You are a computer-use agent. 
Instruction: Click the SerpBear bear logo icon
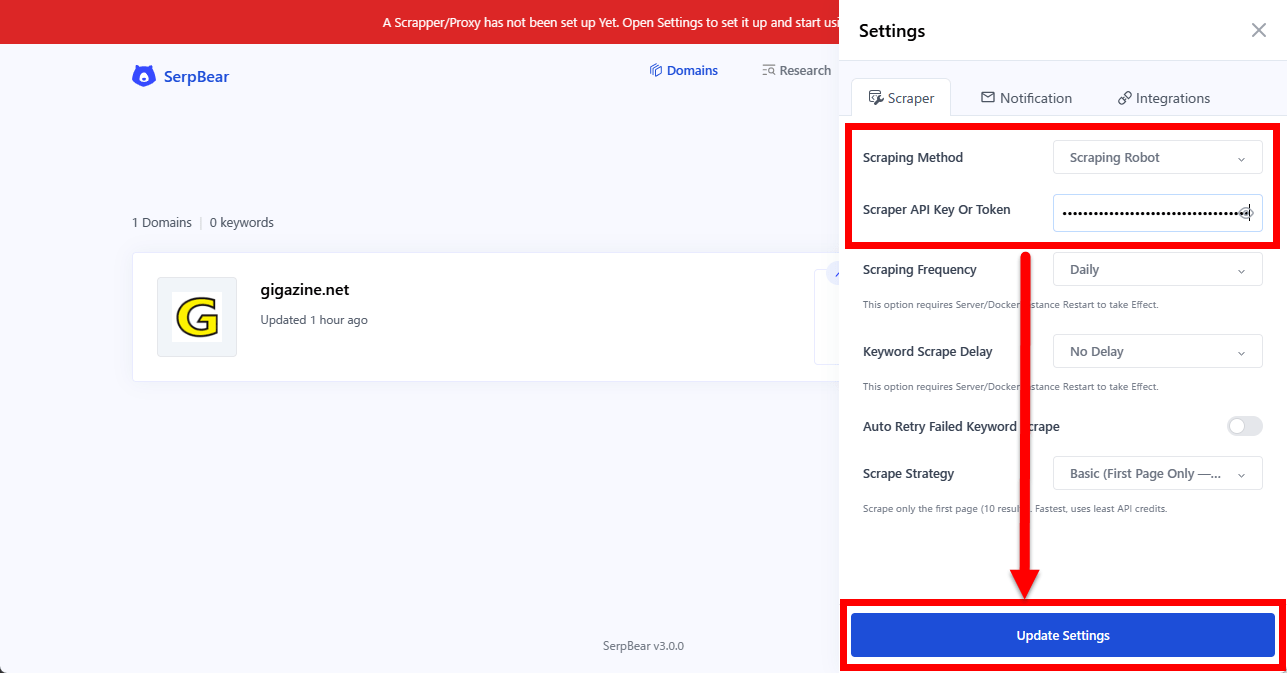[144, 76]
